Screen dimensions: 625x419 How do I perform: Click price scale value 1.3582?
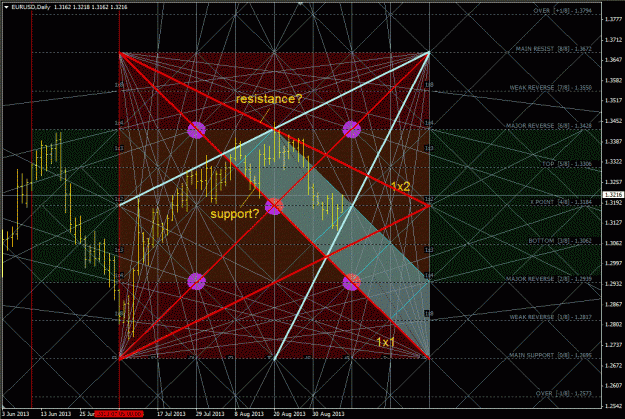(613, 80)
